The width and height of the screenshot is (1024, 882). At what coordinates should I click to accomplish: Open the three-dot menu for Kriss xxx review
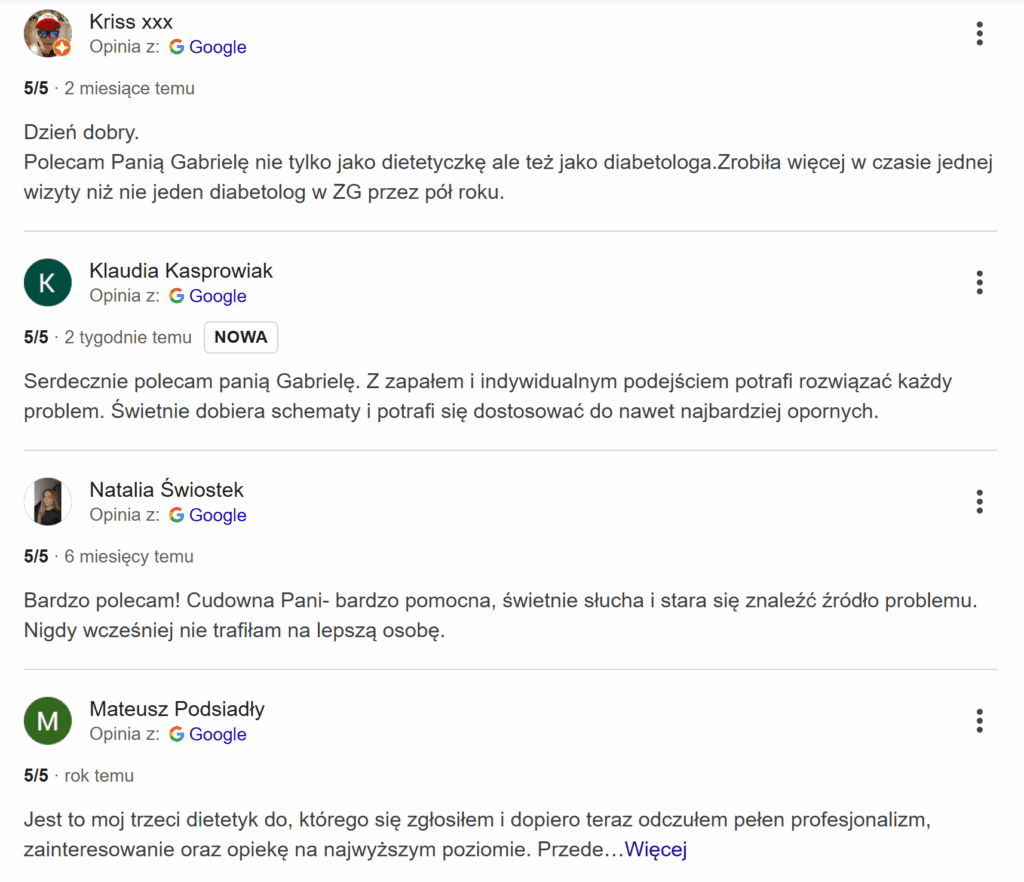979,34
